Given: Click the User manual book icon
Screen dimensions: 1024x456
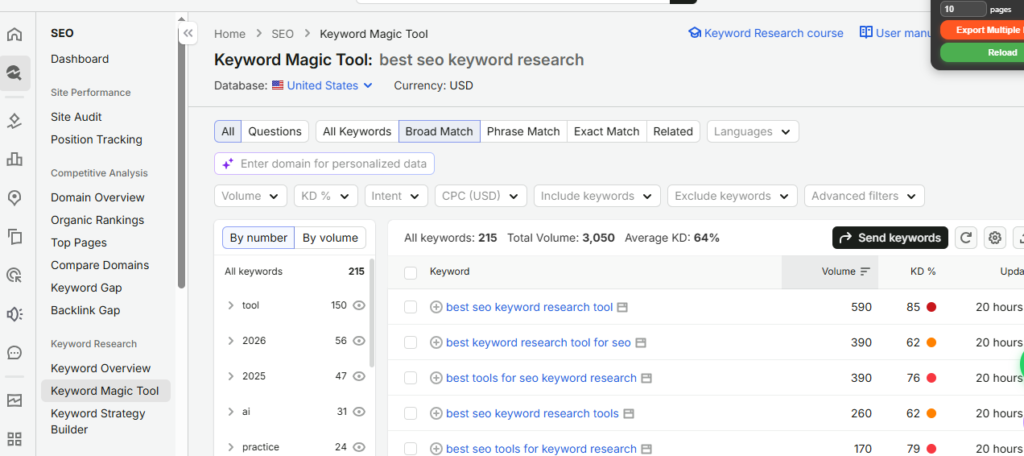Looking at the screenshot, I should (866, 33).
